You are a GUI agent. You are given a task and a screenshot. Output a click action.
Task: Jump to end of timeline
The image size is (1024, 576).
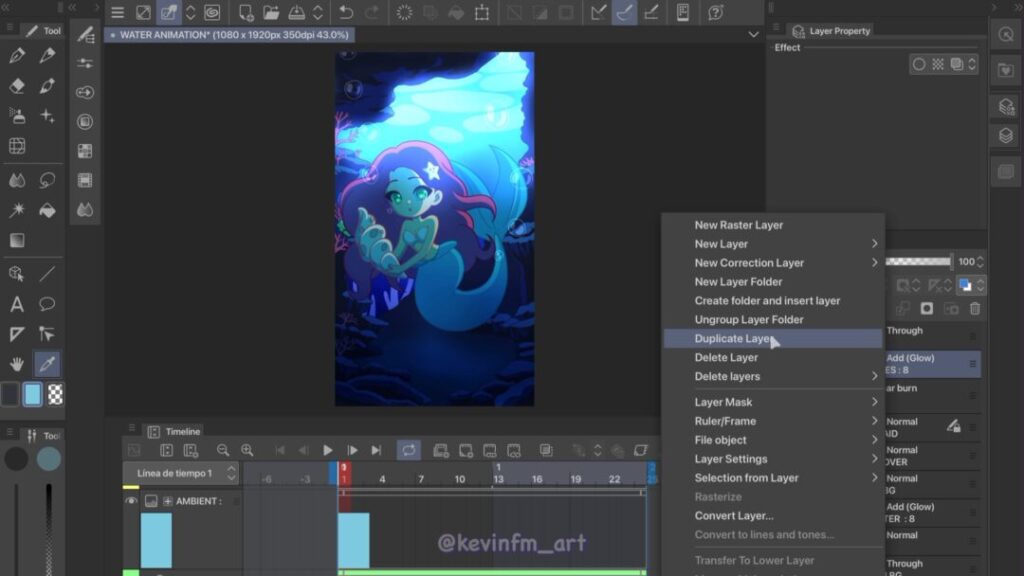coord(376,450)
